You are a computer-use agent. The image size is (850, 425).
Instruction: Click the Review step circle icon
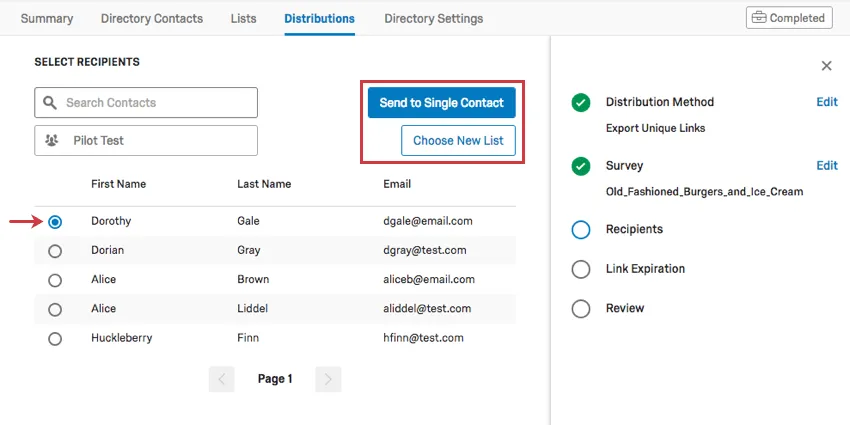tap(581, 308)
